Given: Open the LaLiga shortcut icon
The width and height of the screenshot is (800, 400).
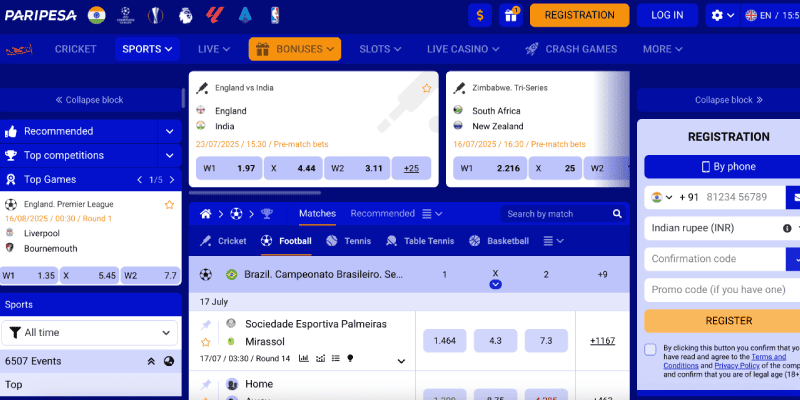Looking at the screenshot, I should click(215, 15).
